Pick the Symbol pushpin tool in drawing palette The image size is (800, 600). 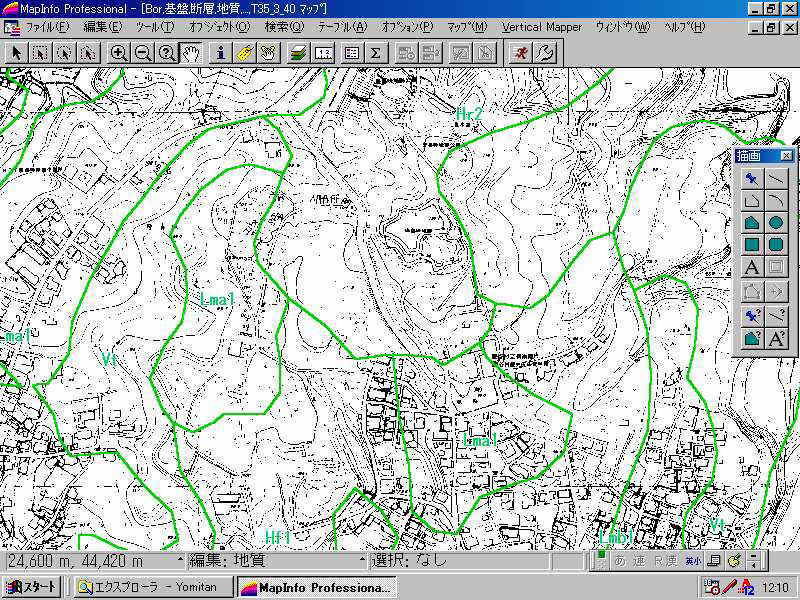752,178
